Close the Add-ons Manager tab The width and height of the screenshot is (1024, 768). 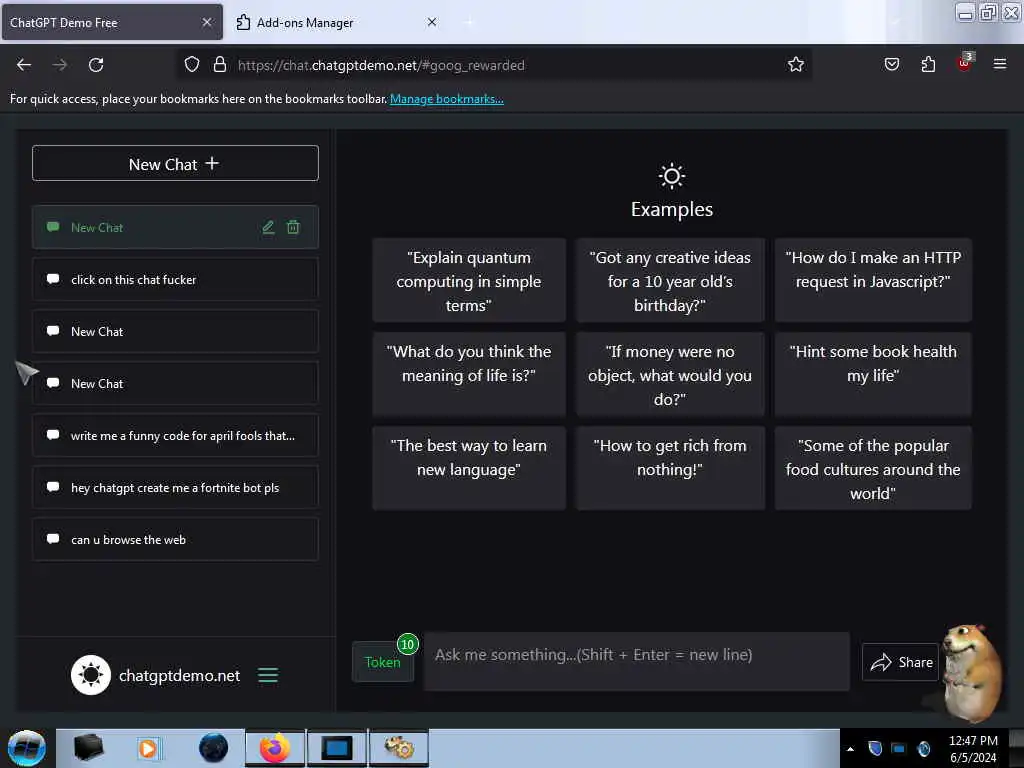(432, 22)
